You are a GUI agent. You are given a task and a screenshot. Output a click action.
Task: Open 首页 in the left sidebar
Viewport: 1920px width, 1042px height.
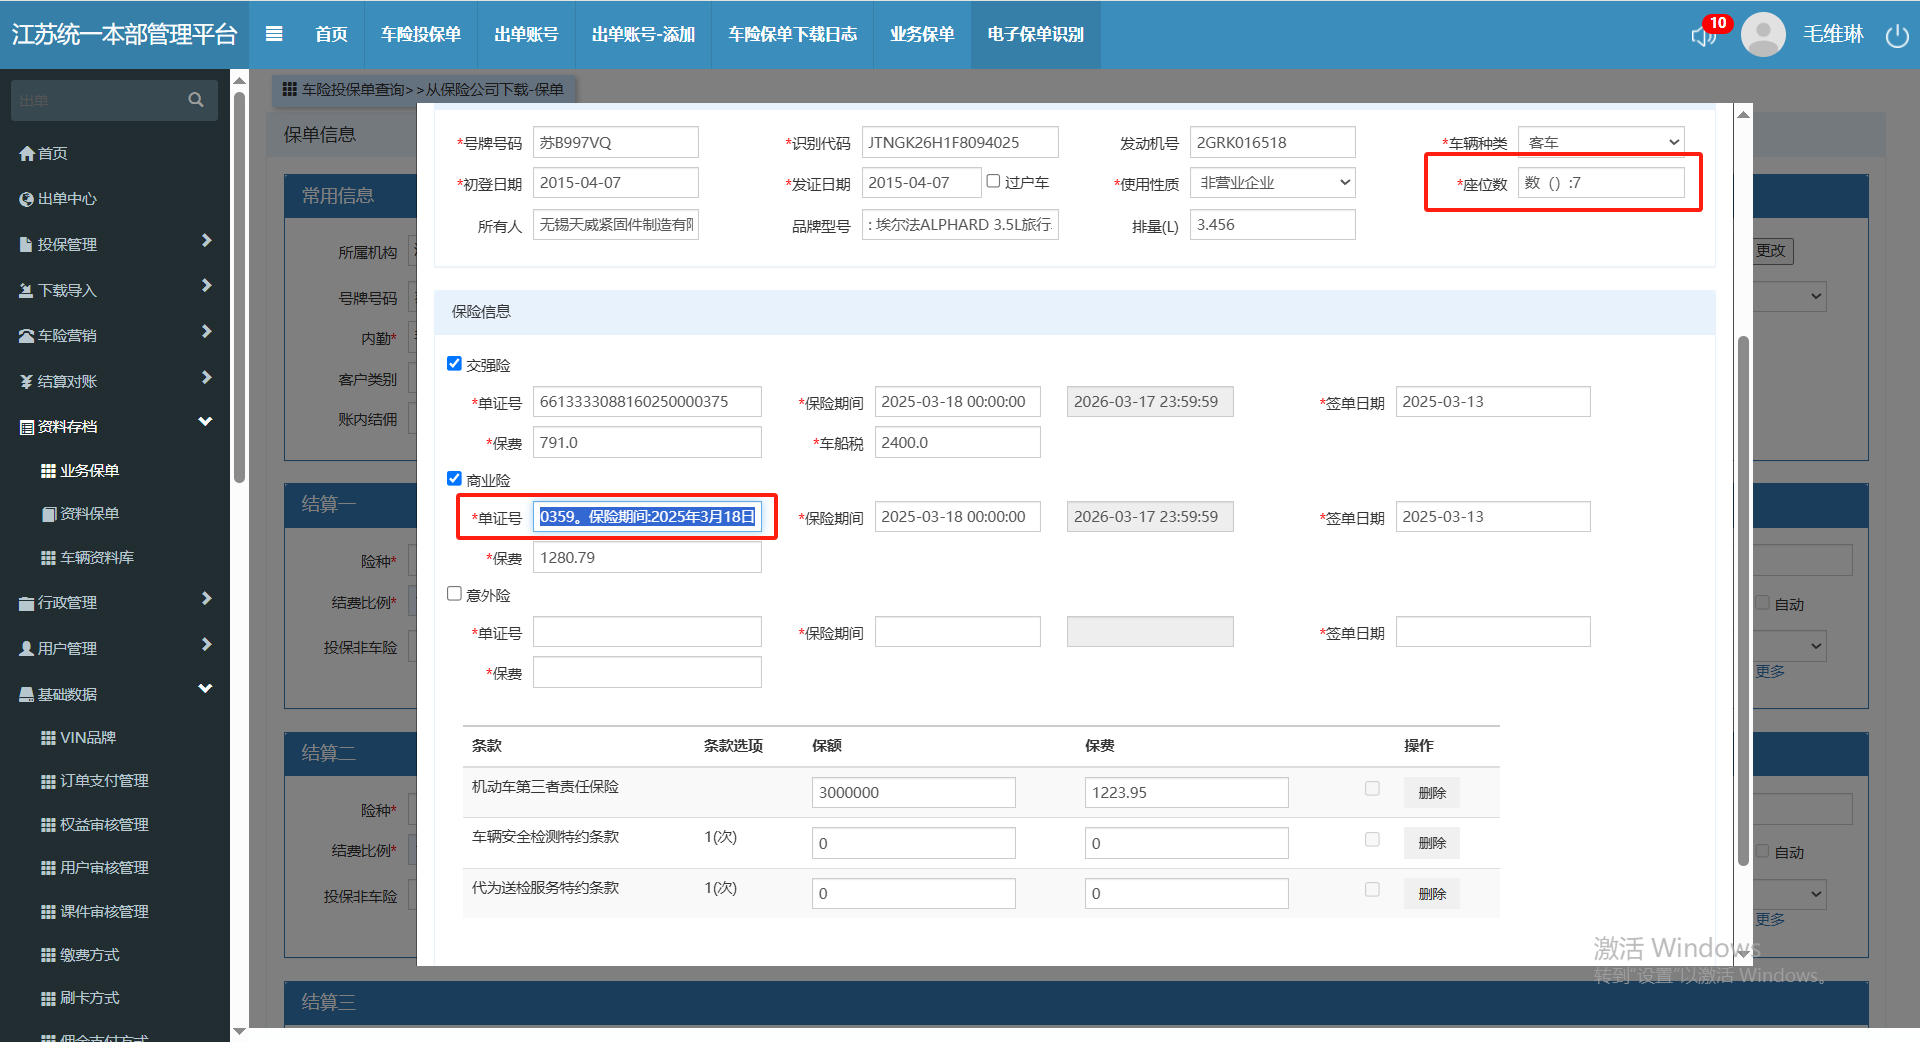click(x=52, y=153)
